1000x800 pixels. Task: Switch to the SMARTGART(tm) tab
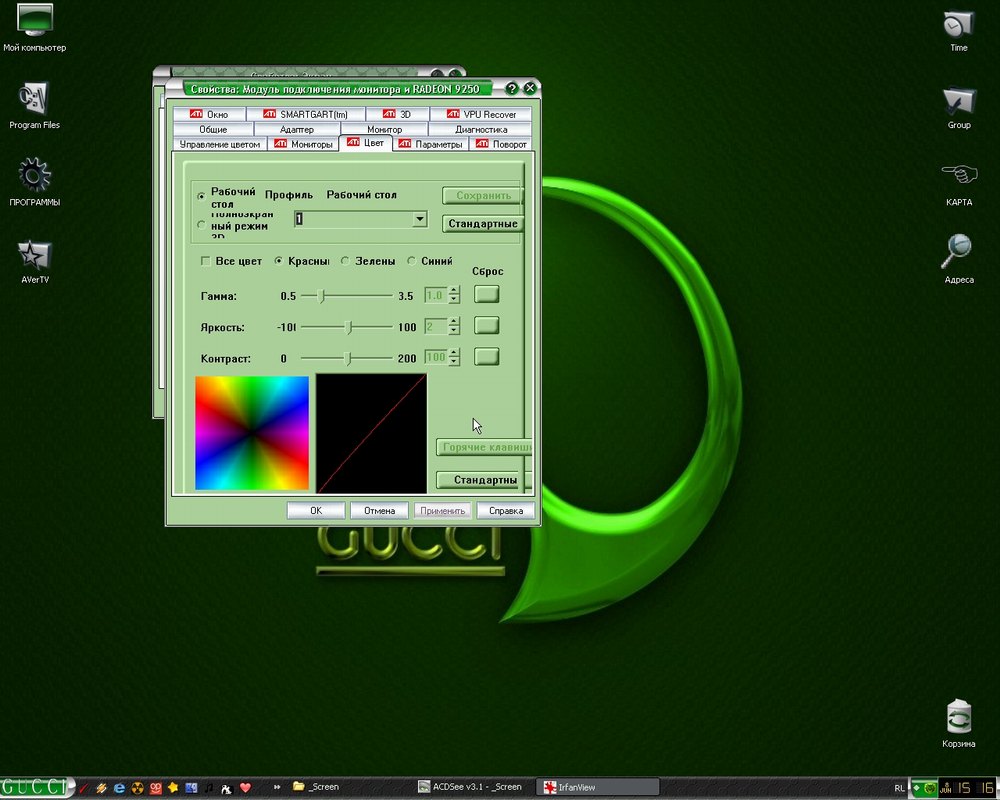coord(305,114)
